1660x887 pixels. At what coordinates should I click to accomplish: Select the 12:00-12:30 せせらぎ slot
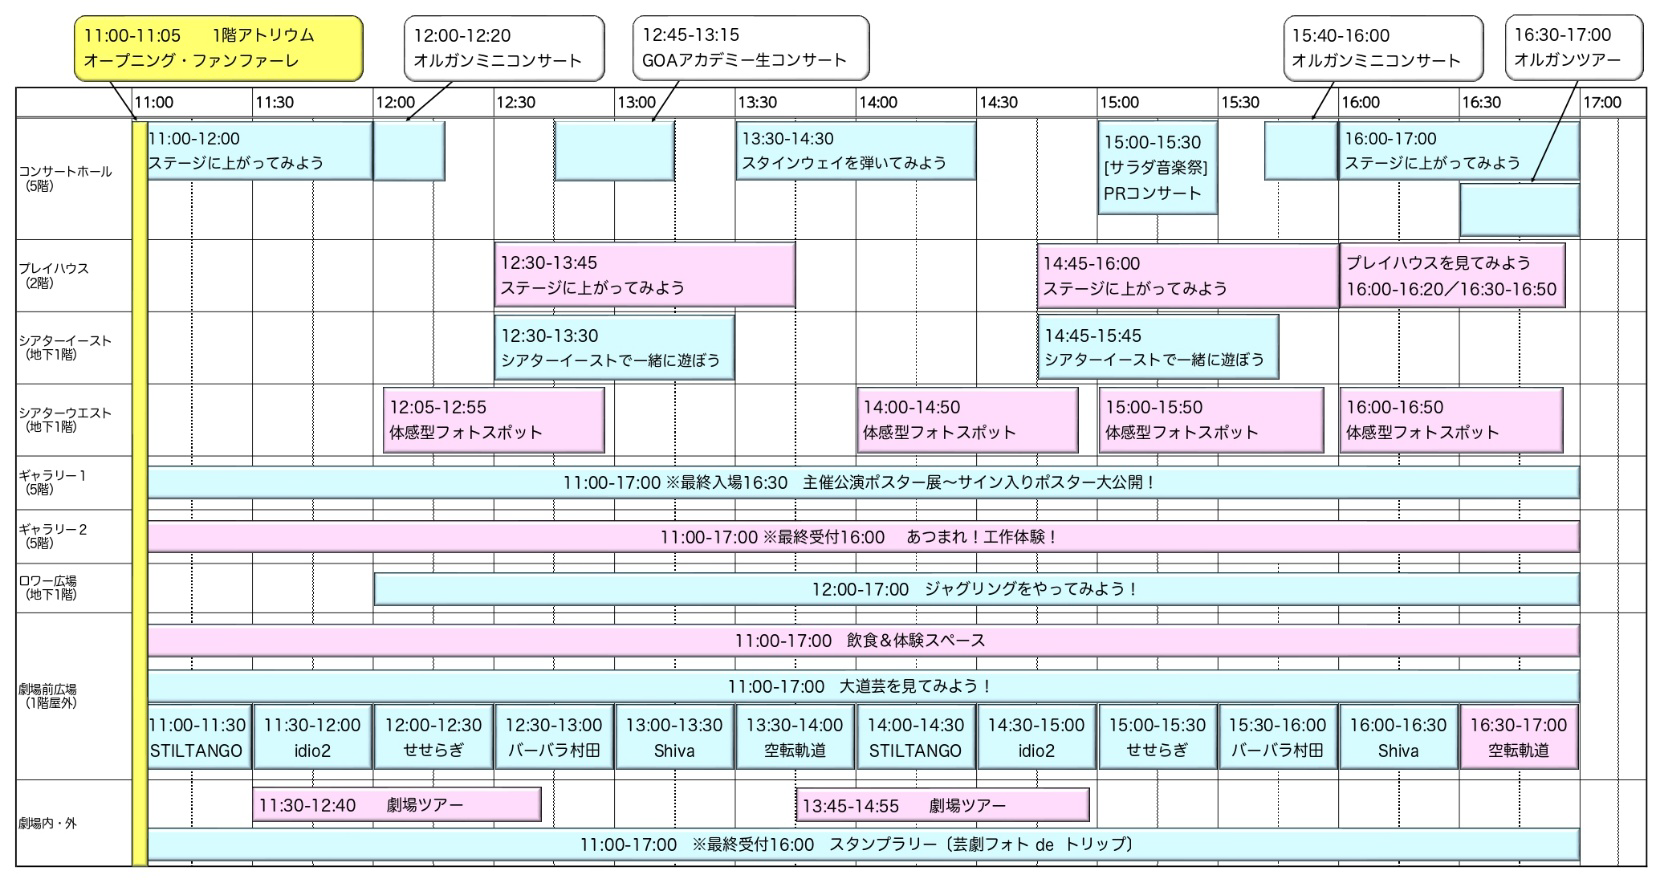433,738
